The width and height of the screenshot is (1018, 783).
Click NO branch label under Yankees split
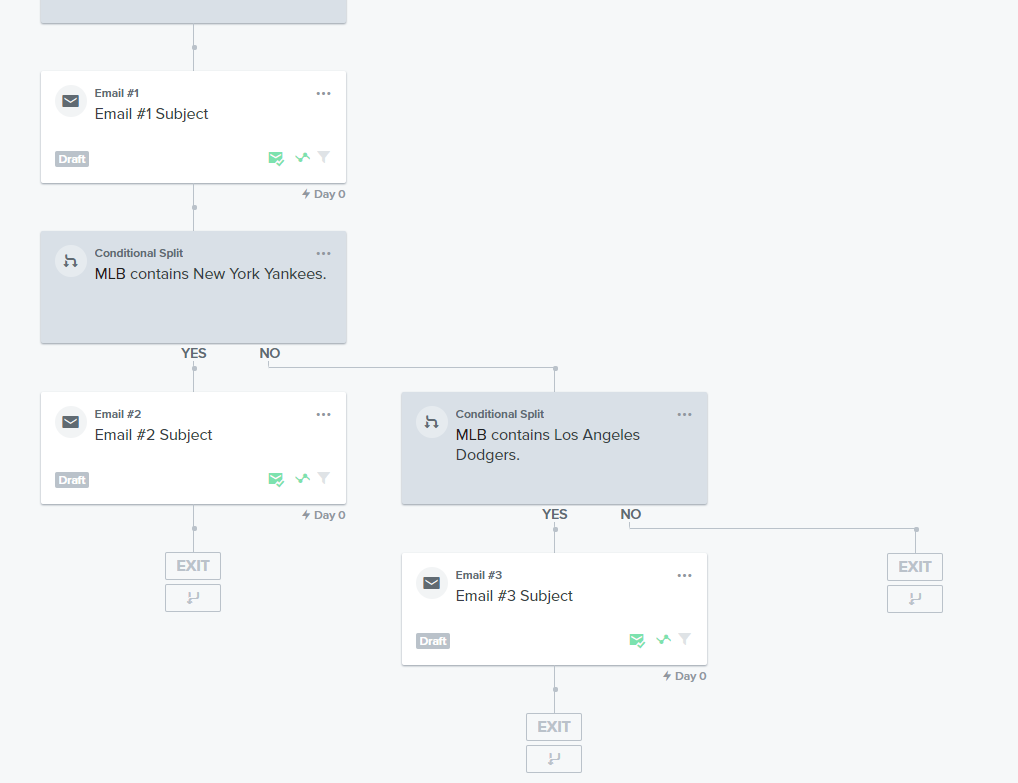[x=269, y=353]
